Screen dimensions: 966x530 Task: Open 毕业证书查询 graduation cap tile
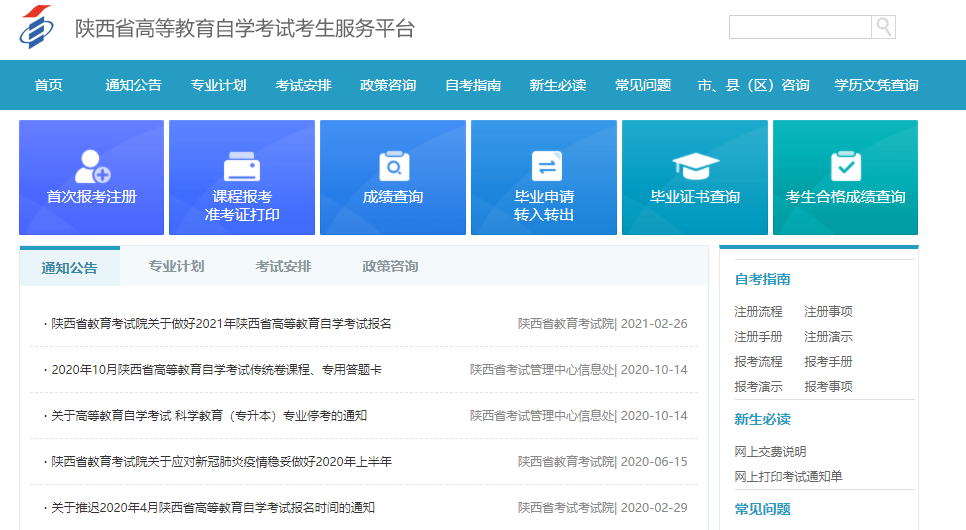[x=695, y=178]
